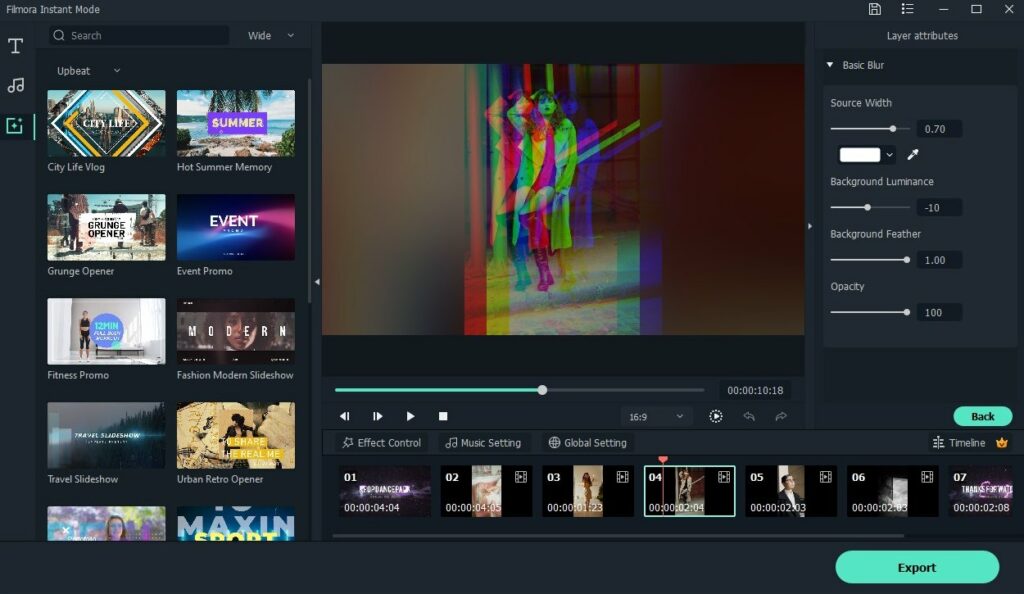Open the Wide category dropdown
The width and height of the screenshot is (1024, 594).
(x=267, y=34)
